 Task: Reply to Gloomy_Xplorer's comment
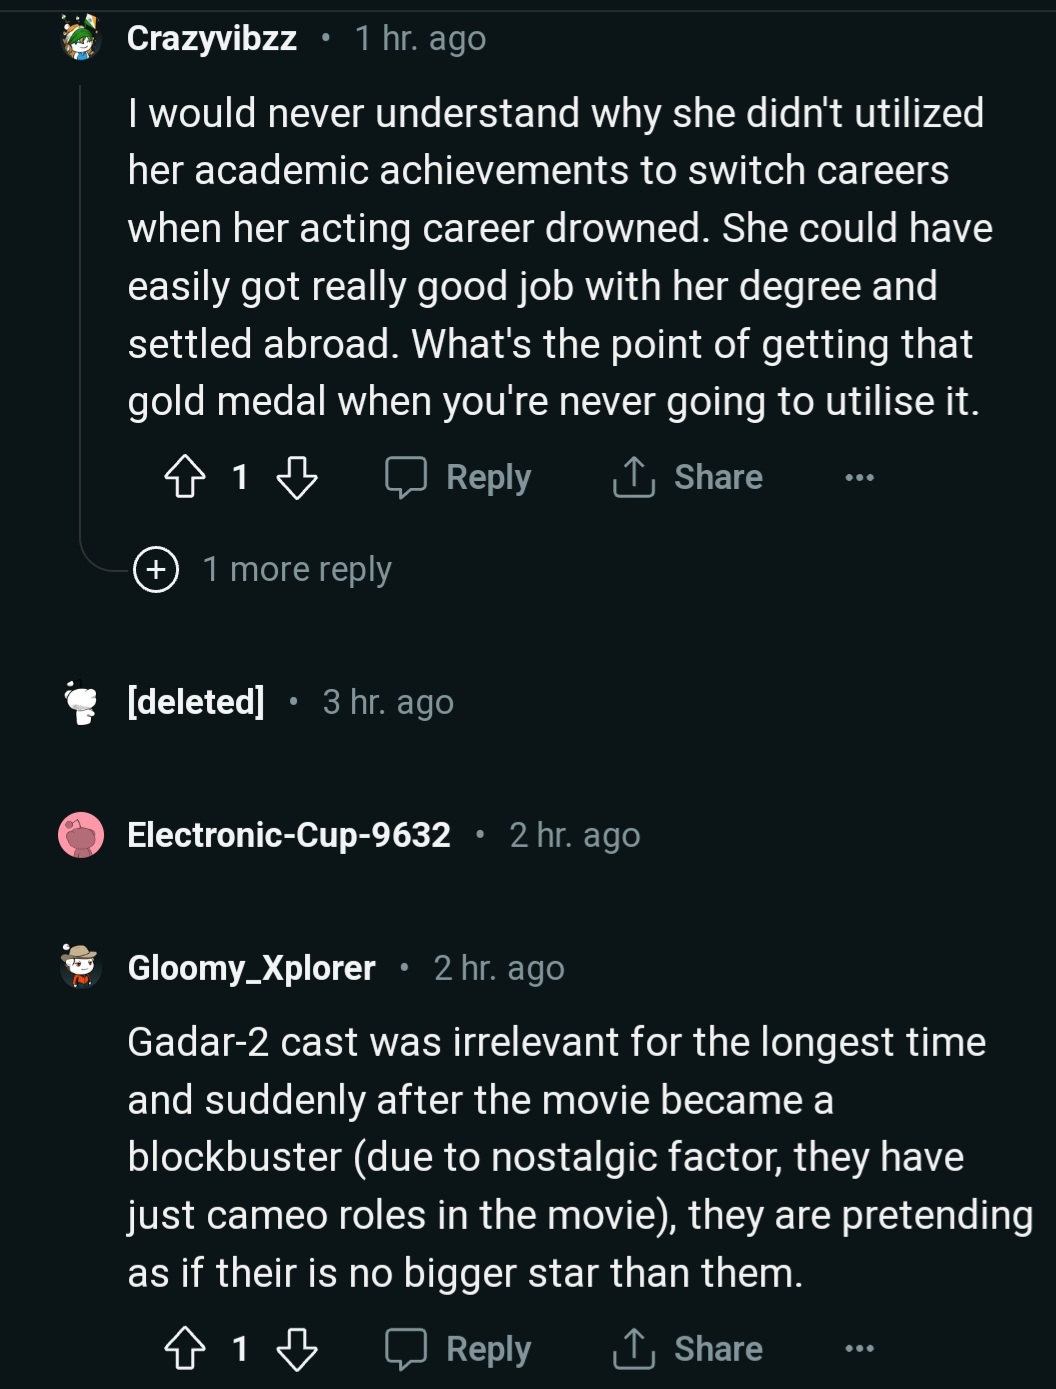click(459, 1349)
